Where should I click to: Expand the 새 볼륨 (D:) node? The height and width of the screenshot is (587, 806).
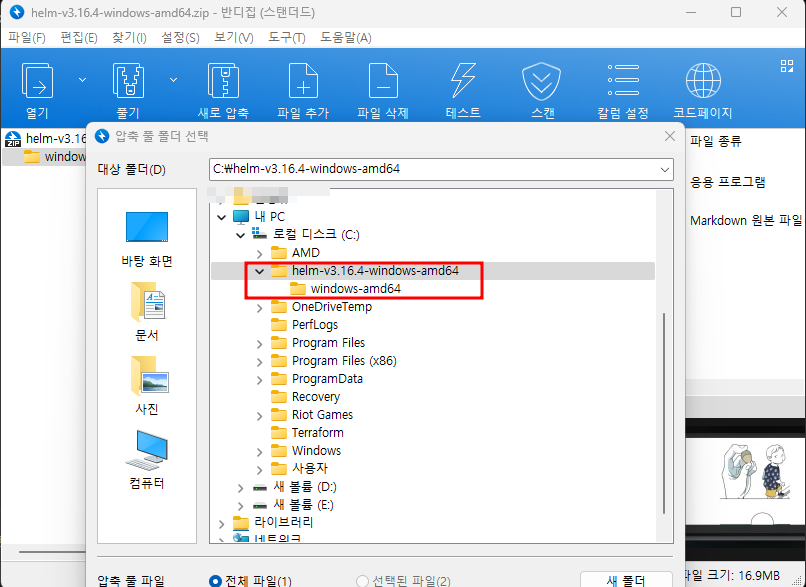click(x=240, y=488)
